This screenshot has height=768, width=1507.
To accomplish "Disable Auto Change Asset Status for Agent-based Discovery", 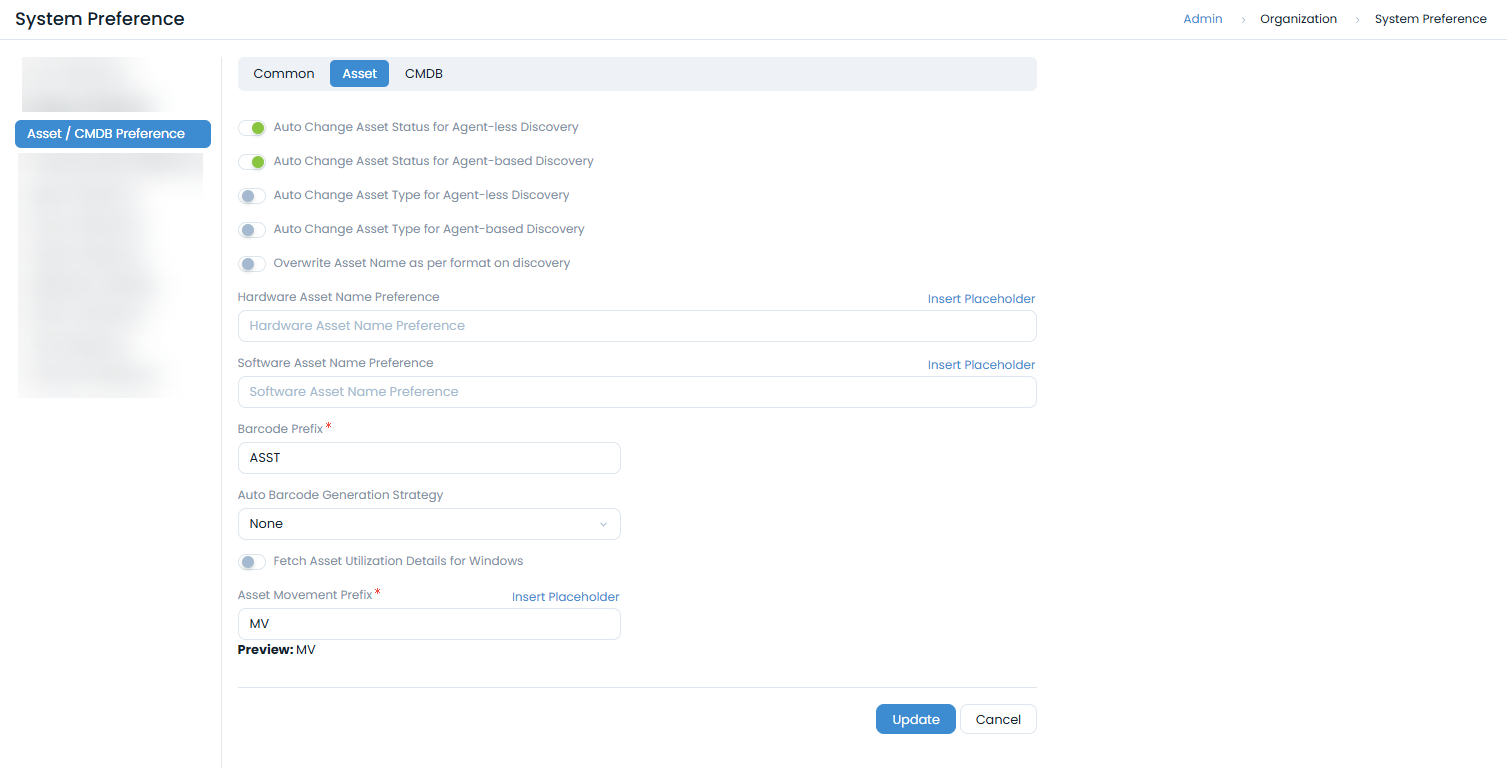I will (x=252, y=162).
